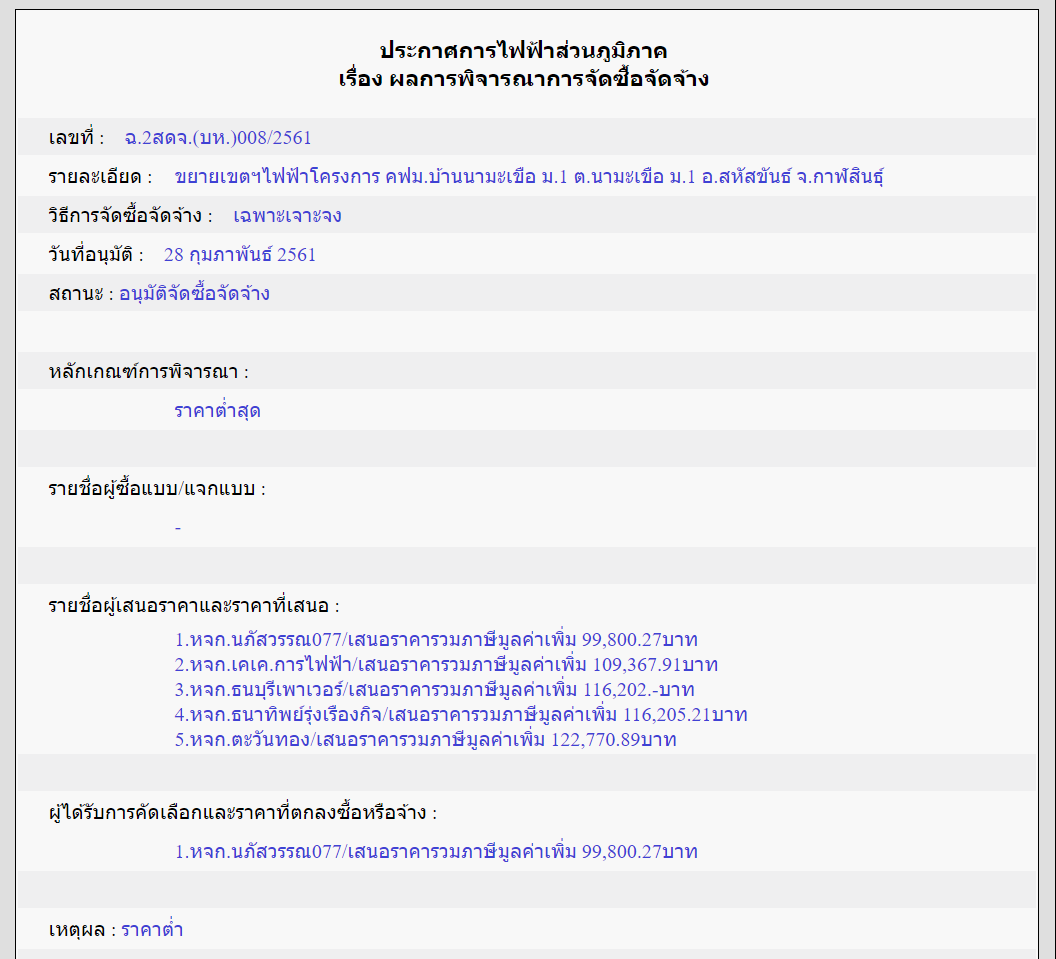Select bidder 4 หจก.ธนาทิพย์รุ่งเรืองกิจ line

[461, 715]
